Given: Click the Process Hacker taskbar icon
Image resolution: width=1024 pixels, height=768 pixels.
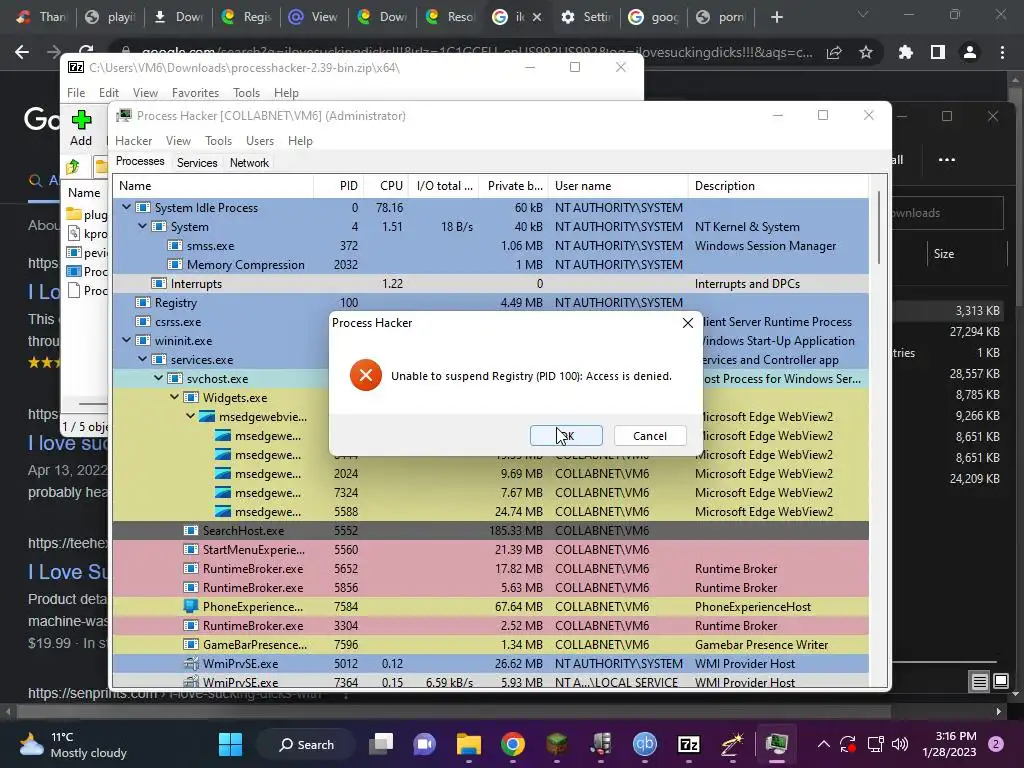Looking at the screenshot, I should 776,744.
